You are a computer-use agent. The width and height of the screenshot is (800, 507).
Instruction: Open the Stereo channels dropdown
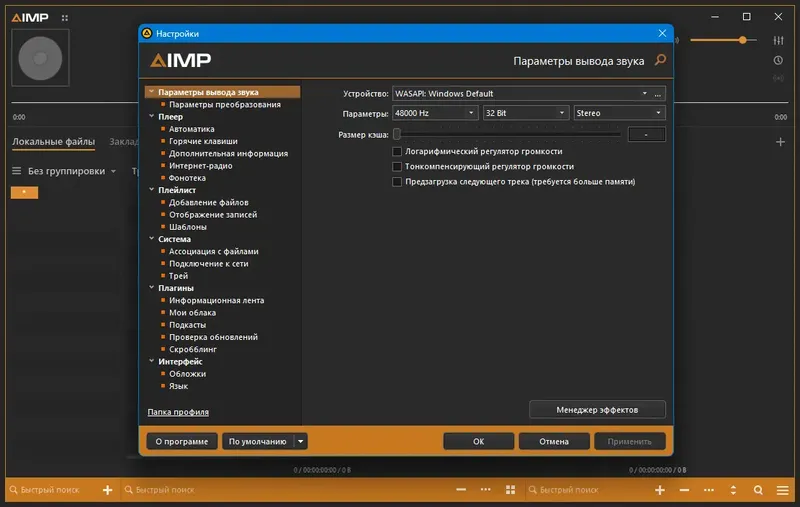(x=619, y=113)
